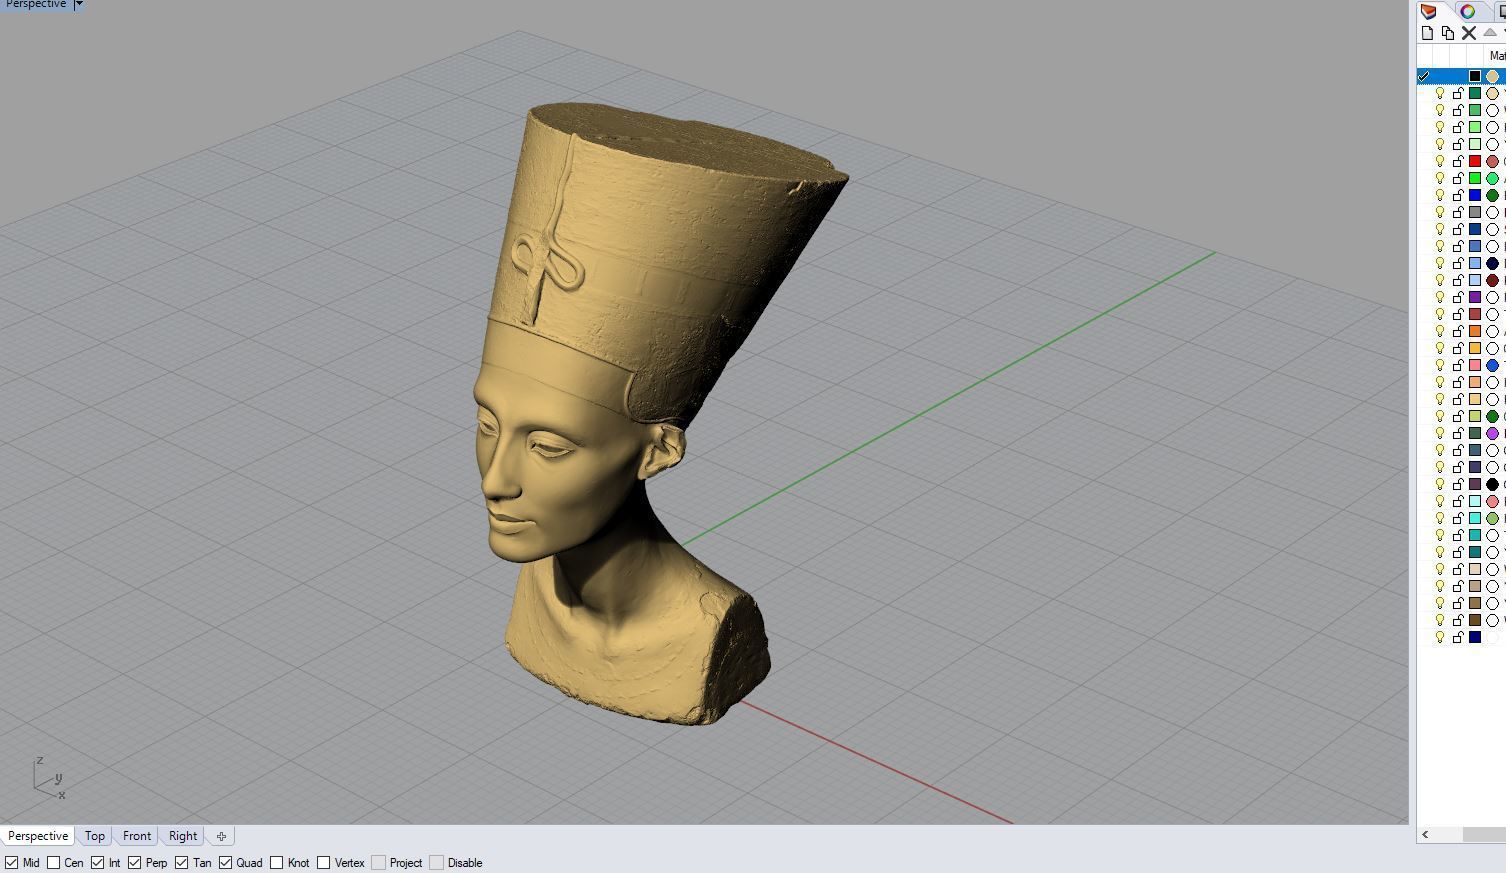The width and height of the screenshot is (1506, 873).
Task: Open the red layer color swatch
Action: (x=1475, y=161)
